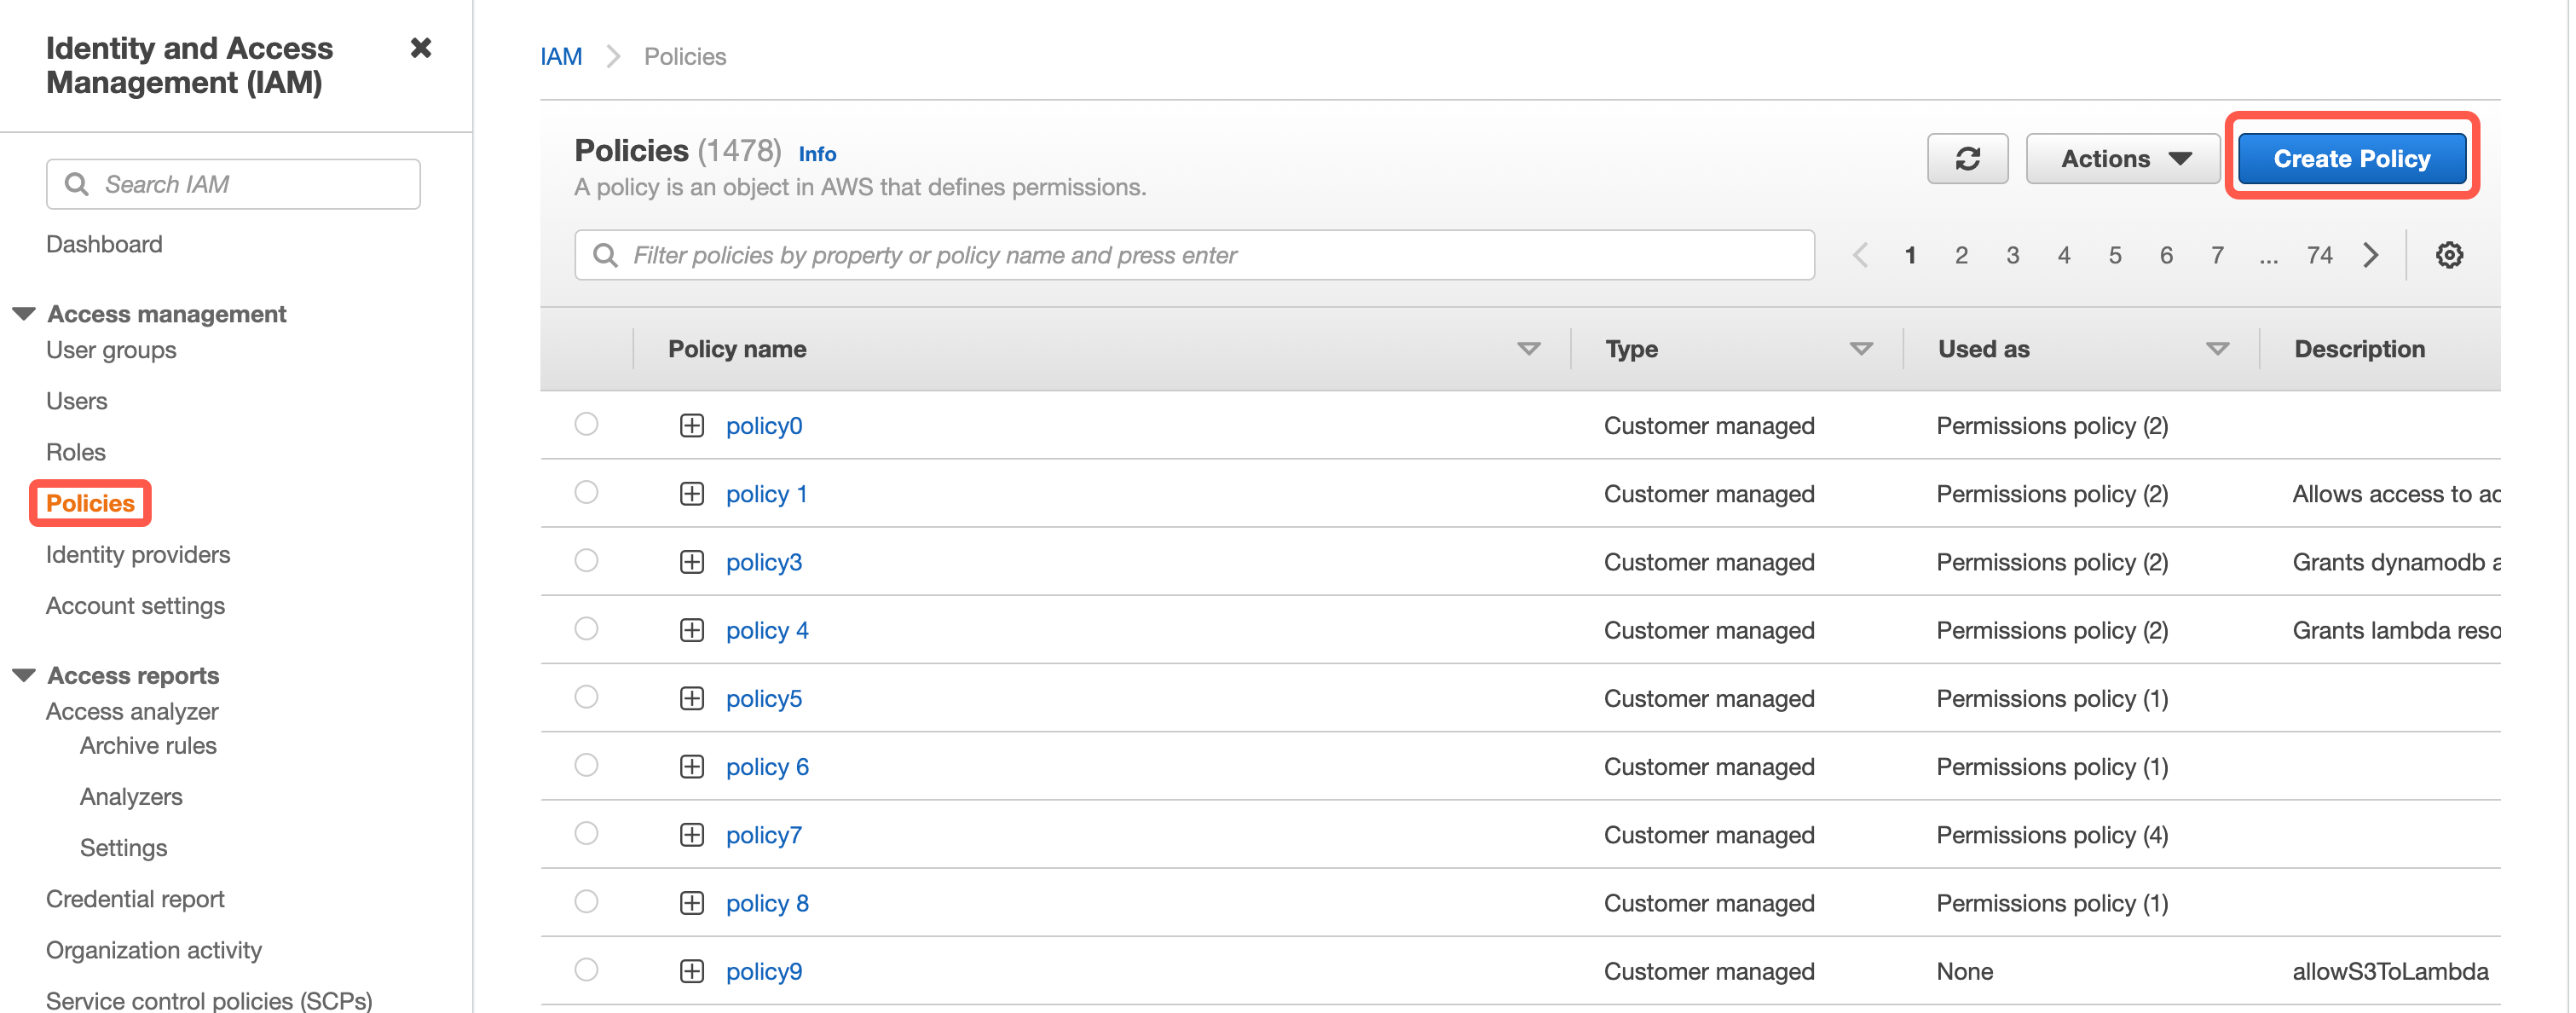Open Settings under Access analyzer
The height and width of the screenshot is (1013, 2576).
pos(123,847)
